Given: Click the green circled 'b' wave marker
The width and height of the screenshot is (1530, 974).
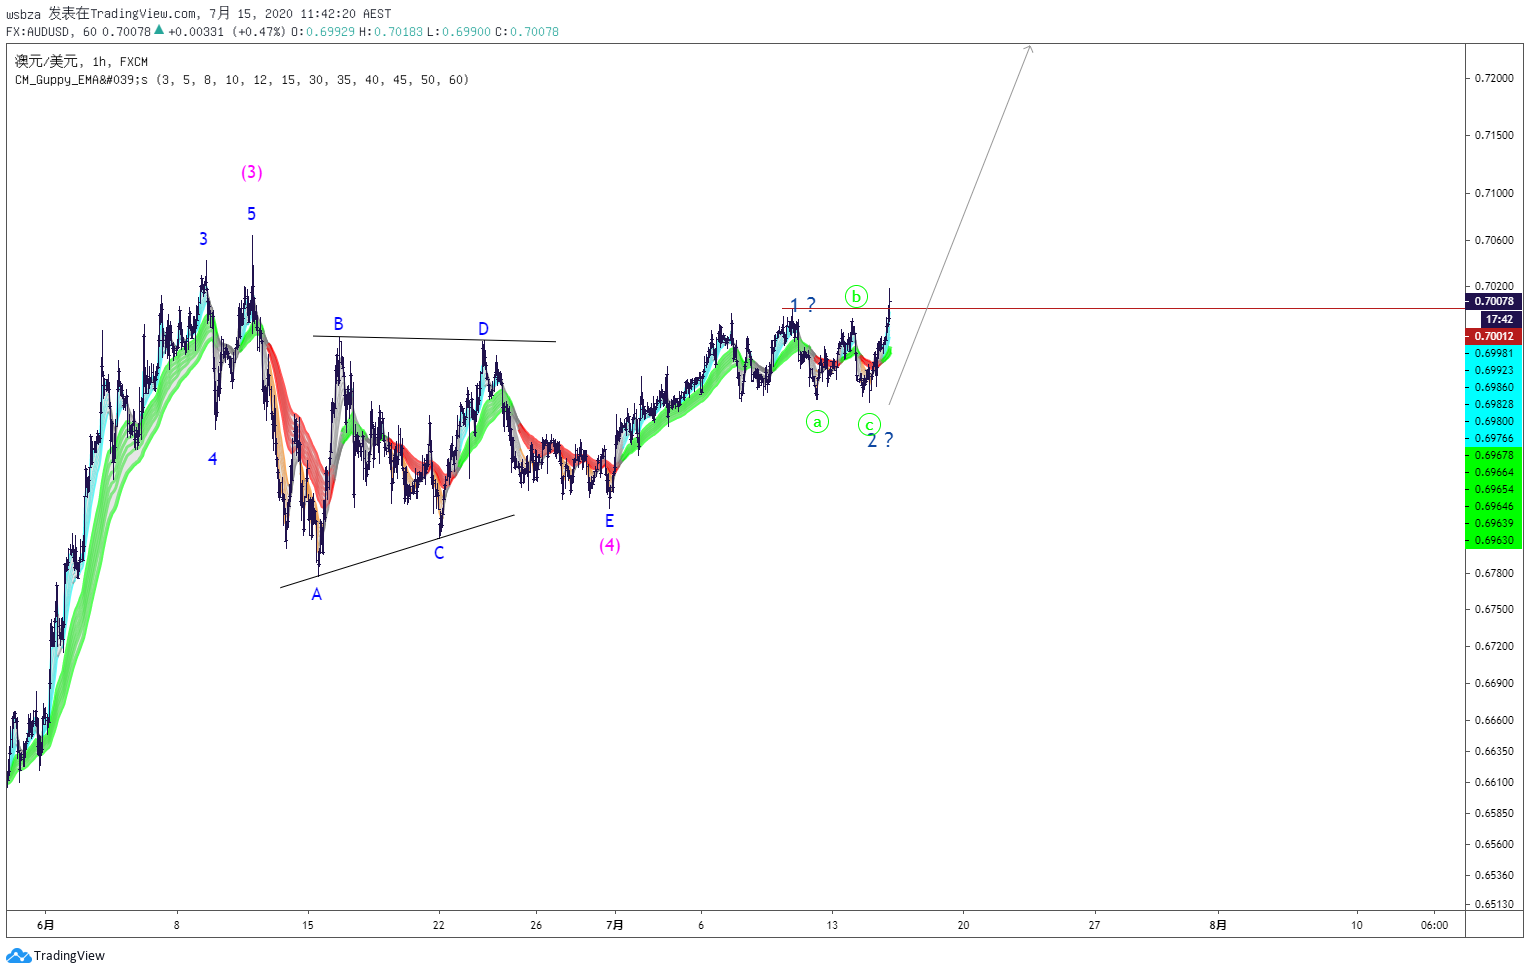Looking at the screenshot, I should (856, 296).
